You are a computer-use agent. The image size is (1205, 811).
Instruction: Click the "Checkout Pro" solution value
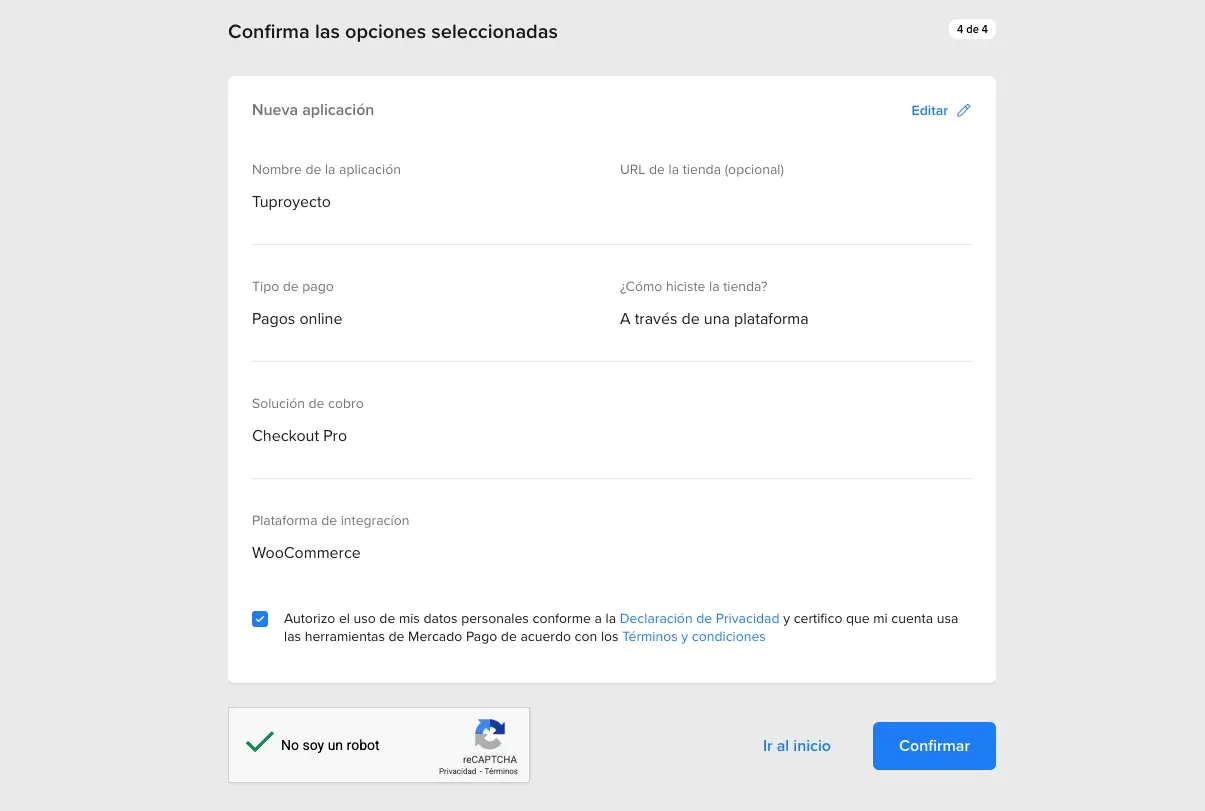point(299,436)
